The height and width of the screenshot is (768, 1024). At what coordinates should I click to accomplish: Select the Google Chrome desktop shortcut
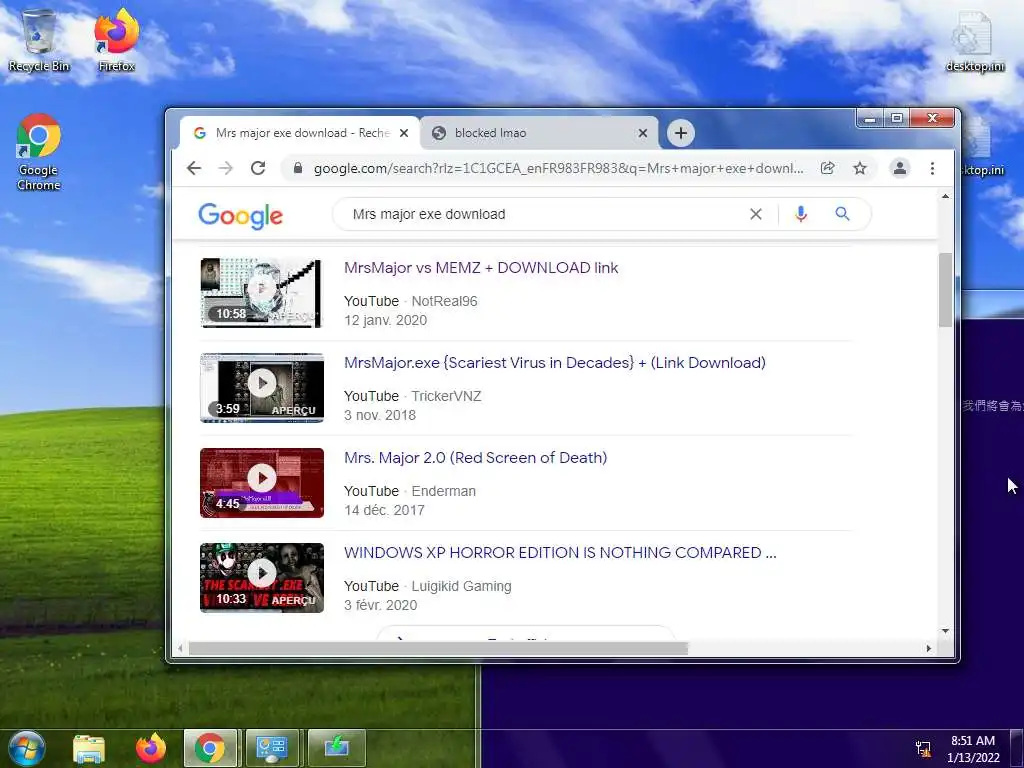[x=39, y=152]
